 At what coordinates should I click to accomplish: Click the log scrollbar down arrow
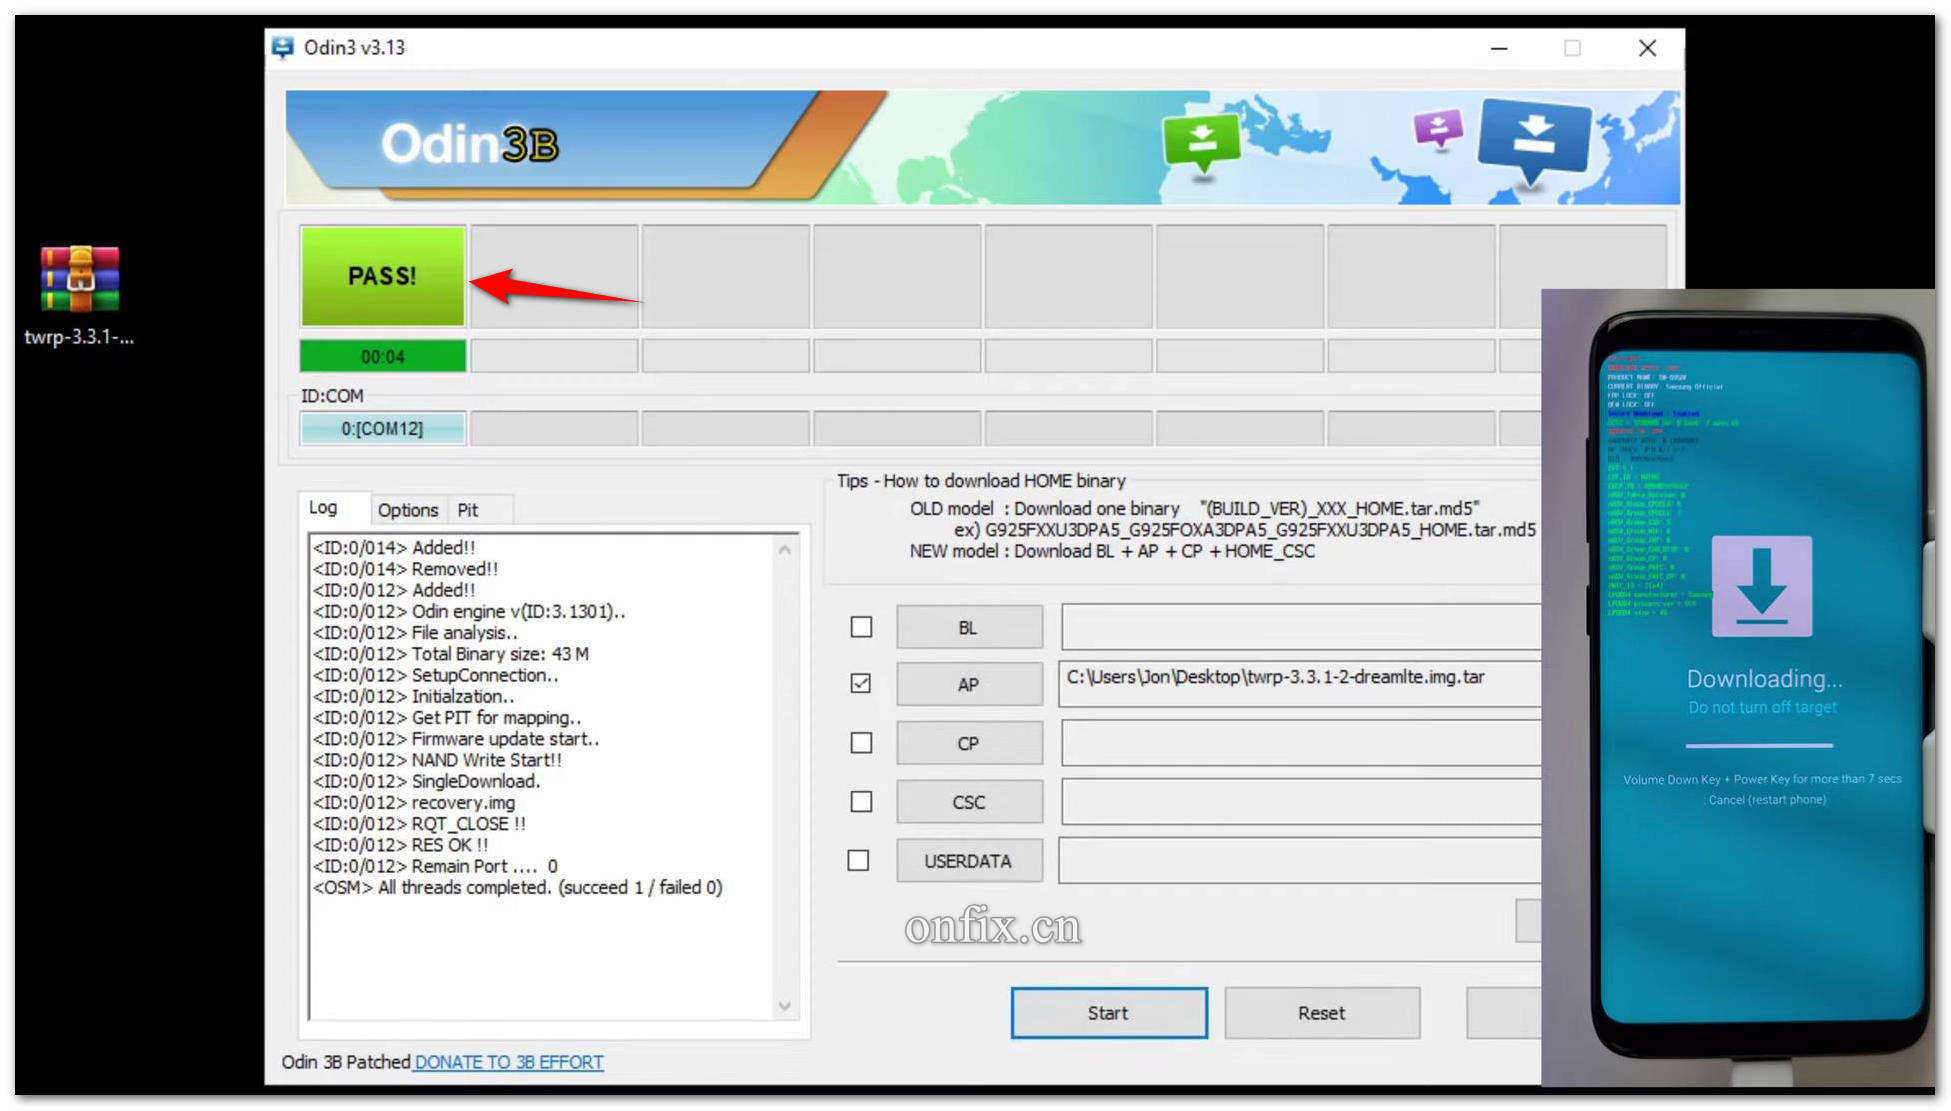(x=785, y=1006)
